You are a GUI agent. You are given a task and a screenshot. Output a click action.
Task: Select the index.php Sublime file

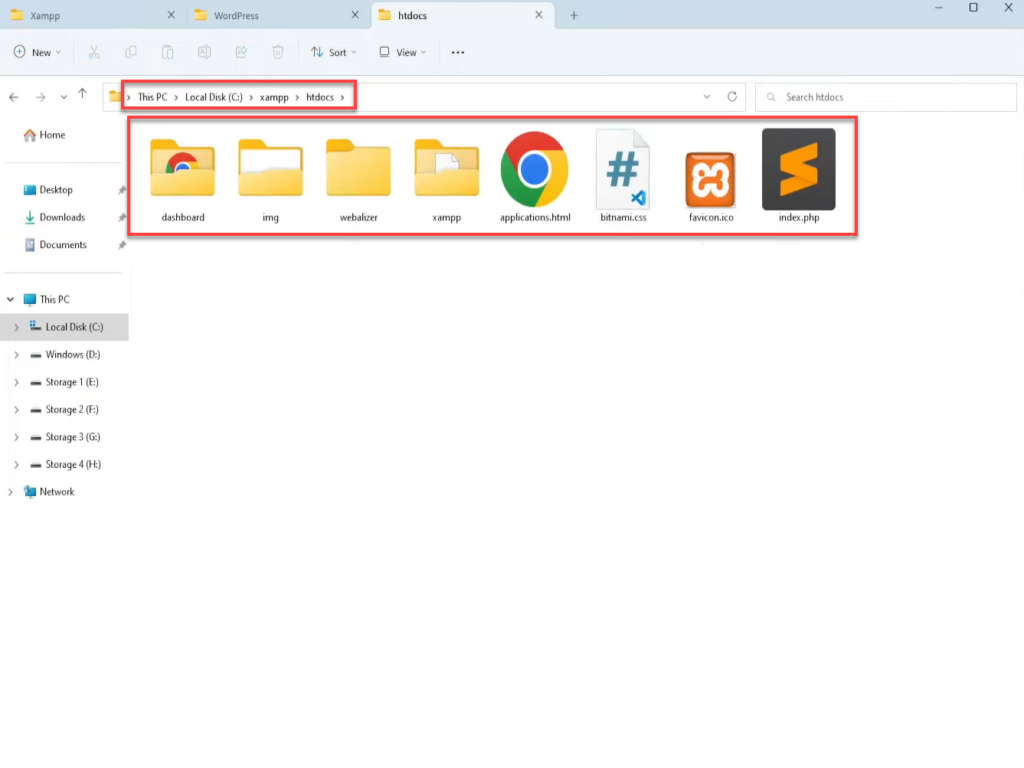tap(799, 176)
